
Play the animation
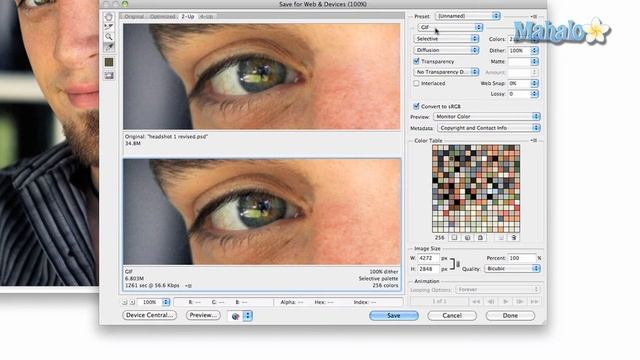(x=505, y=301)
